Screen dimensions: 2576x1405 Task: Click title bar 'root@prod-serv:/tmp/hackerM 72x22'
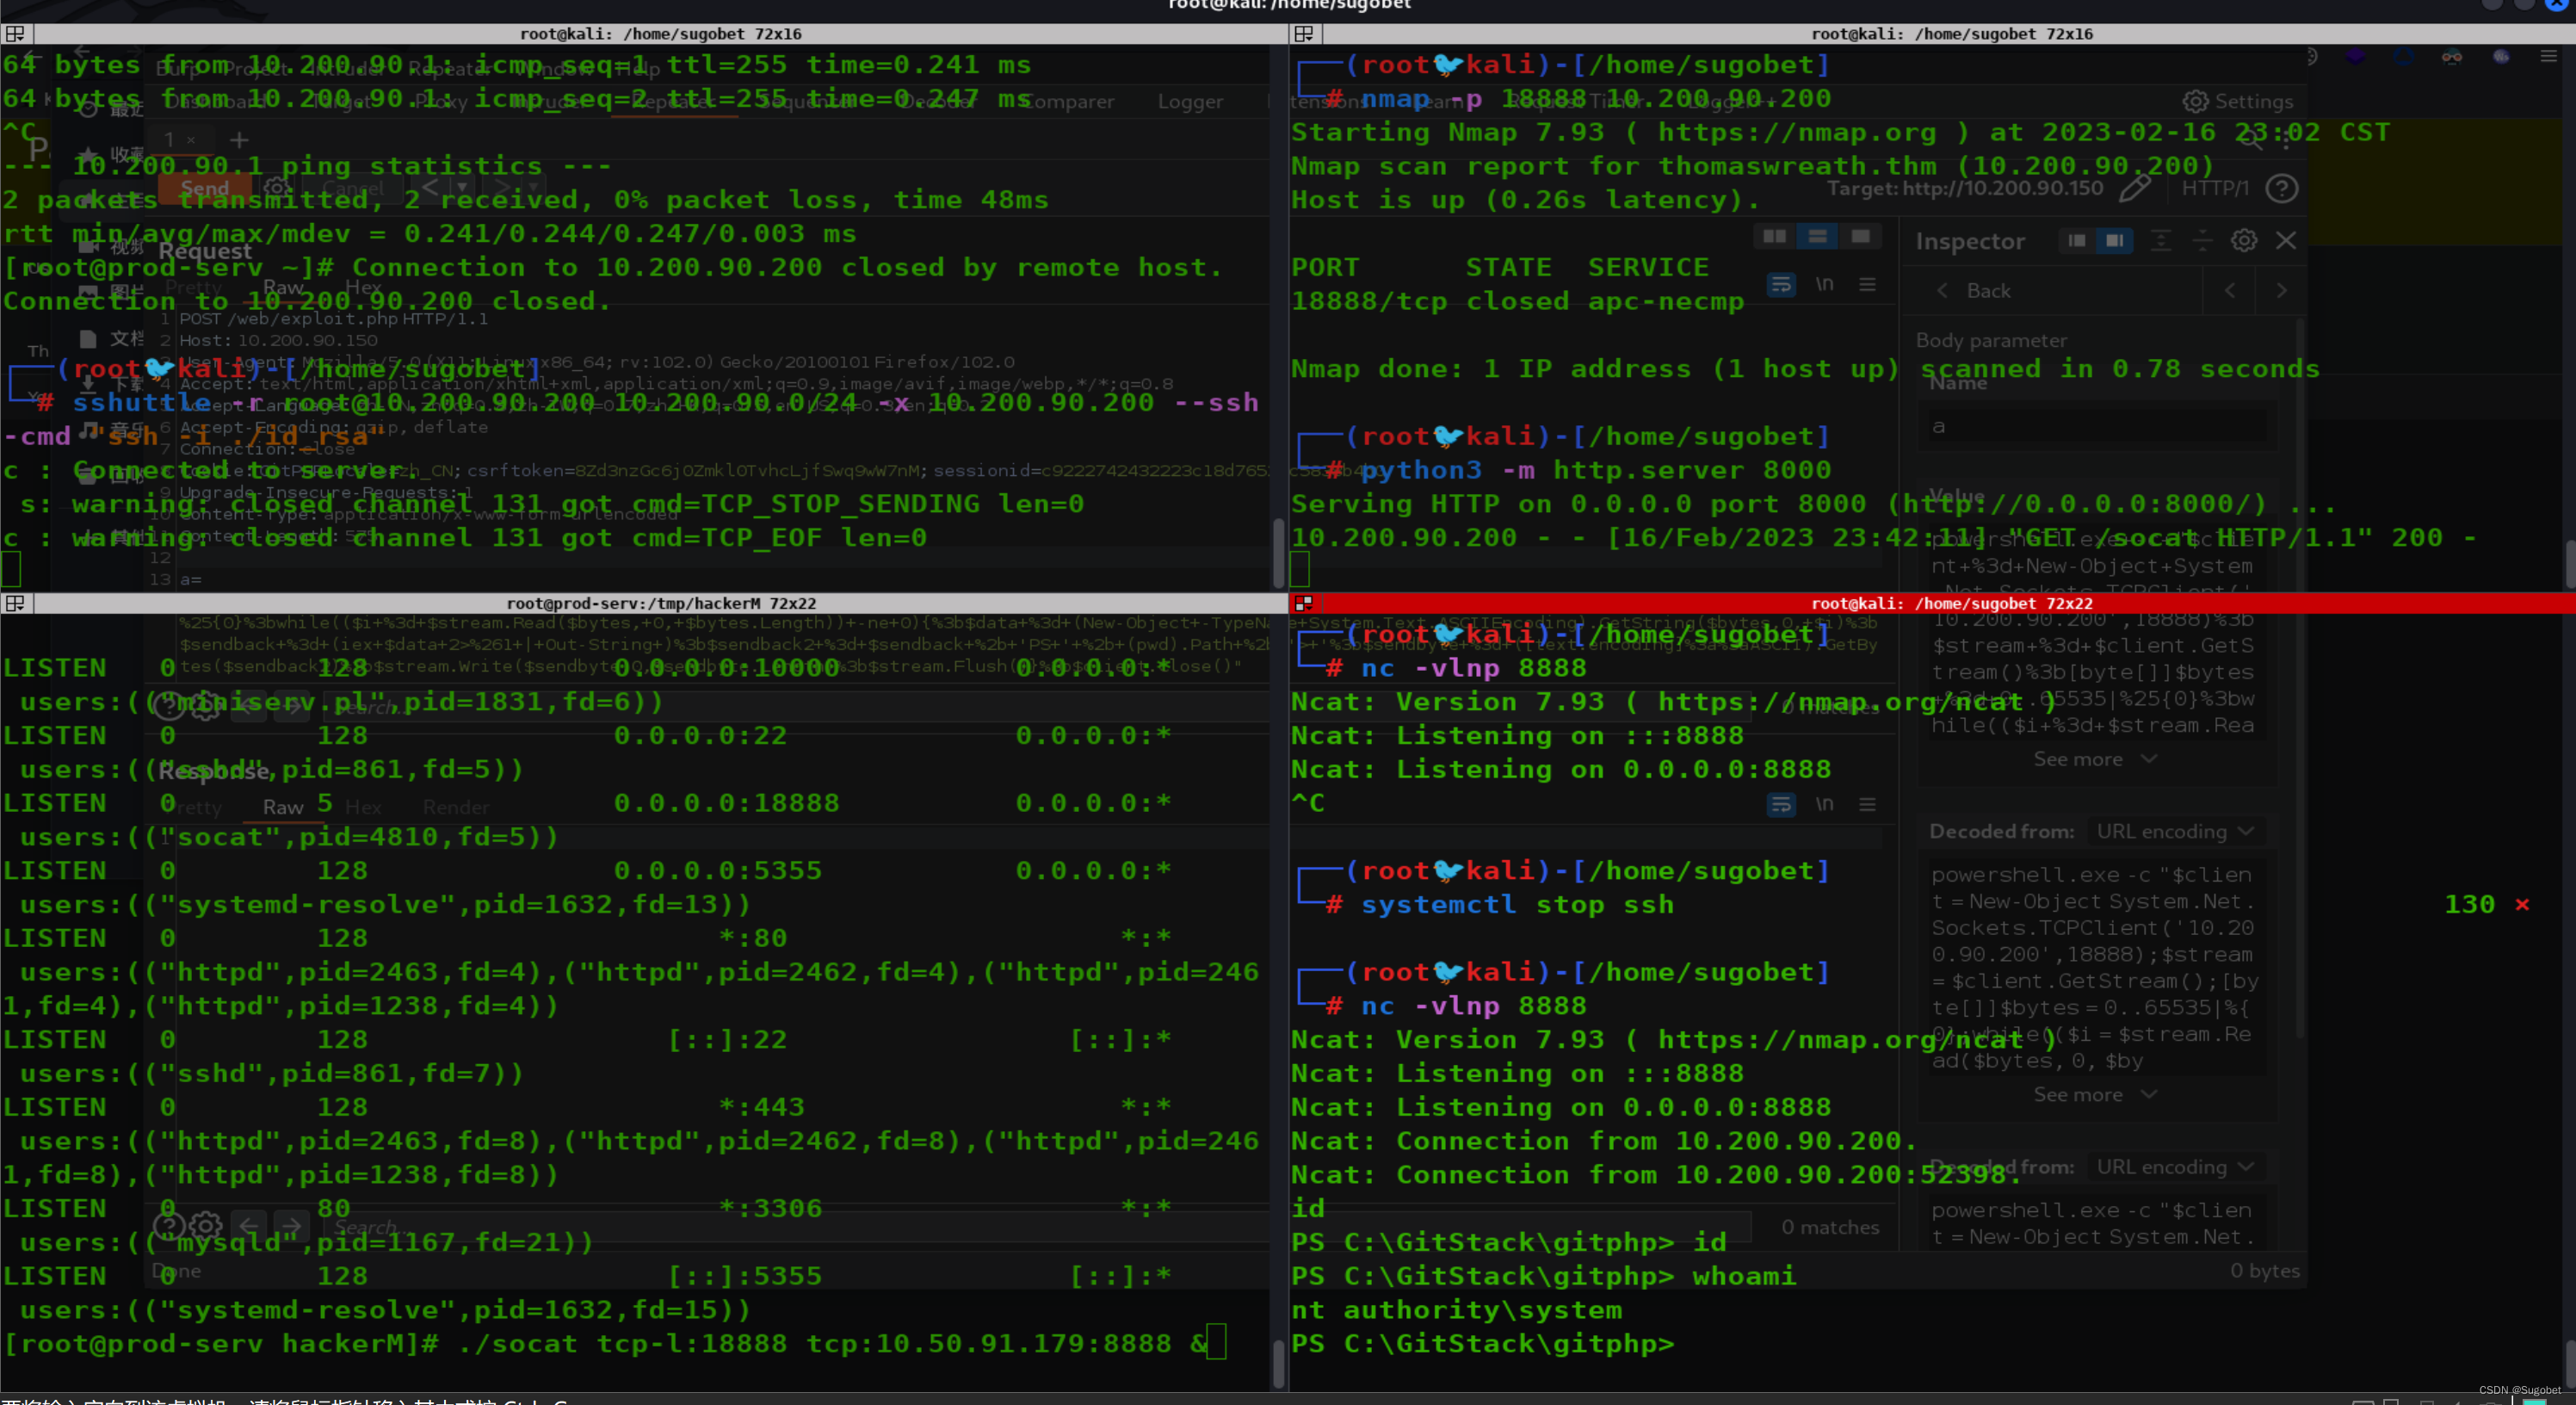pyautogui.click(x=661, y=603)
